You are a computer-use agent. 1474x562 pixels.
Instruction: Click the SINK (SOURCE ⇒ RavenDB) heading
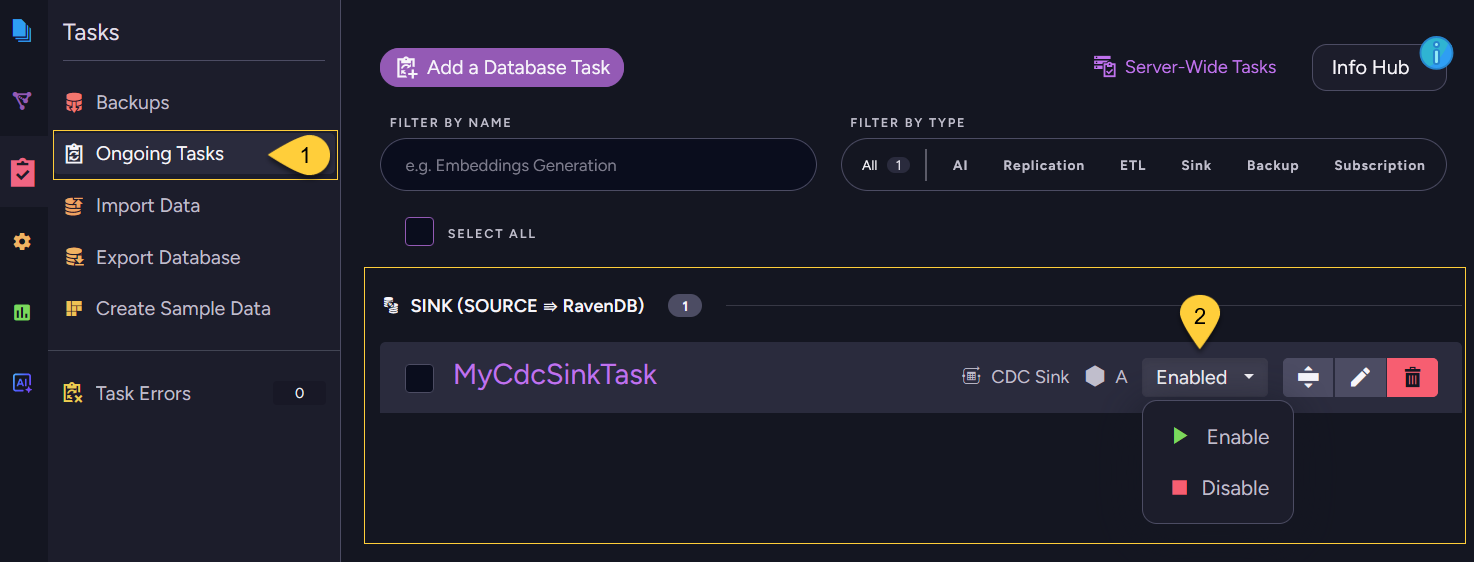pos(527,306)
